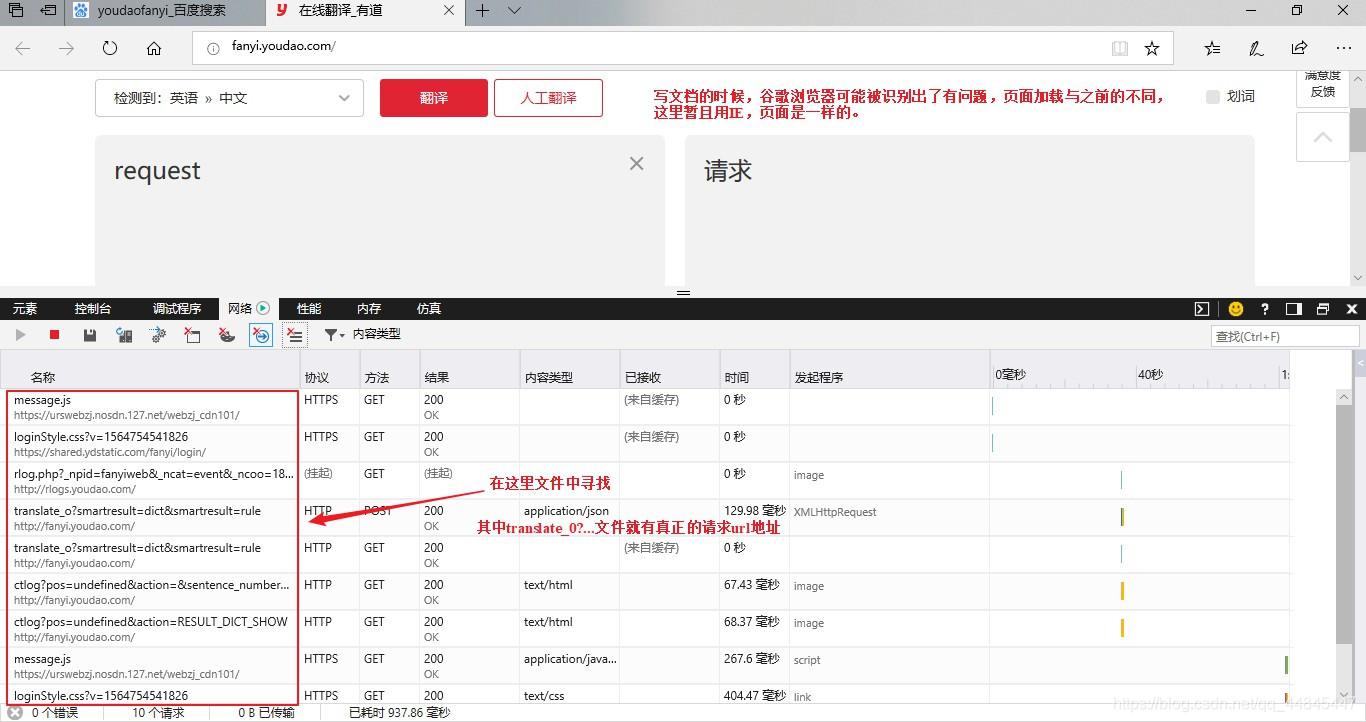Focus the 查找 search field

tap(1285, 336)
